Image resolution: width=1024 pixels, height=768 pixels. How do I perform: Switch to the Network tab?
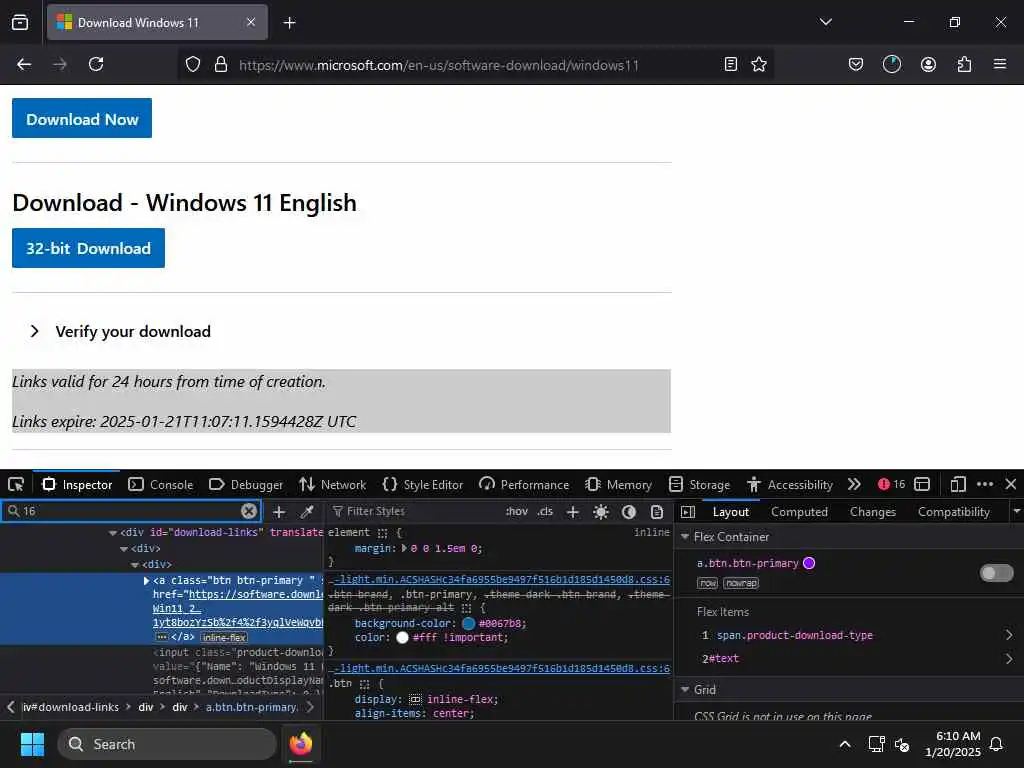pyautogui.click(x=332, y=485)
